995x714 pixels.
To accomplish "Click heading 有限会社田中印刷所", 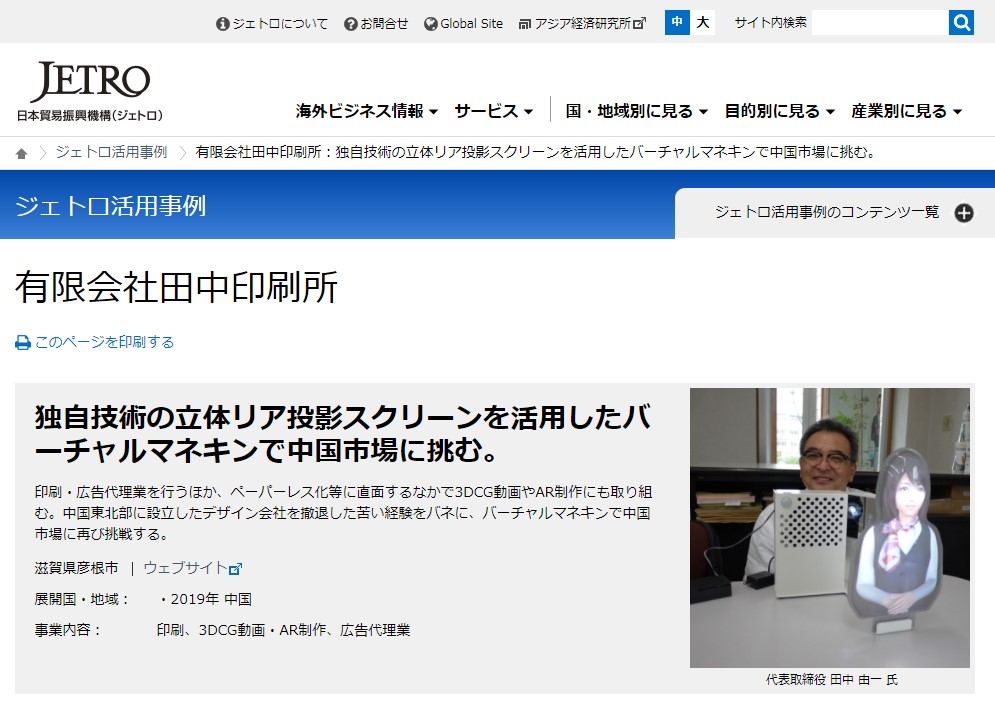I will click(x=176, y=288).
